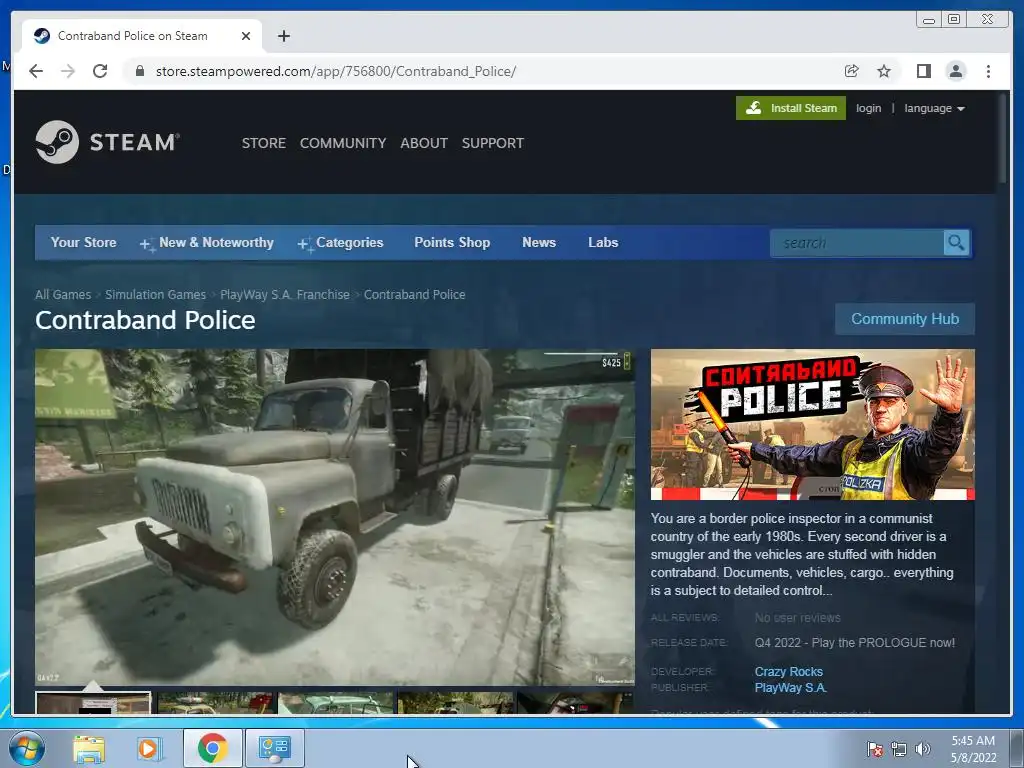Click network tray icon
The image size is (1024, 768).
click(x=899, y=749)
